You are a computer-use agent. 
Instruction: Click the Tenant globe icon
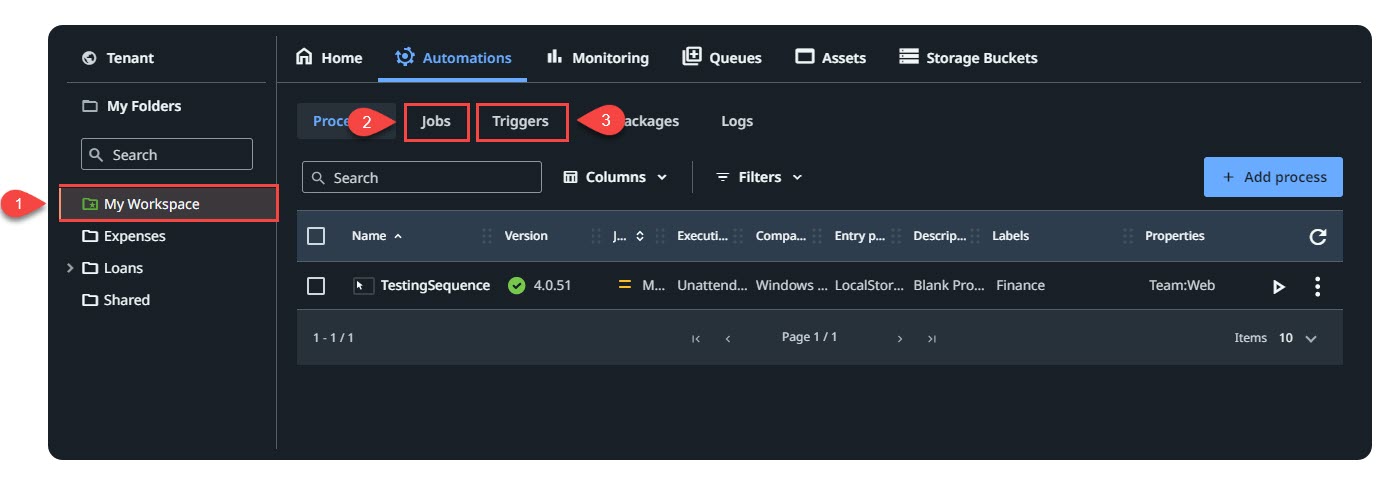89,59
